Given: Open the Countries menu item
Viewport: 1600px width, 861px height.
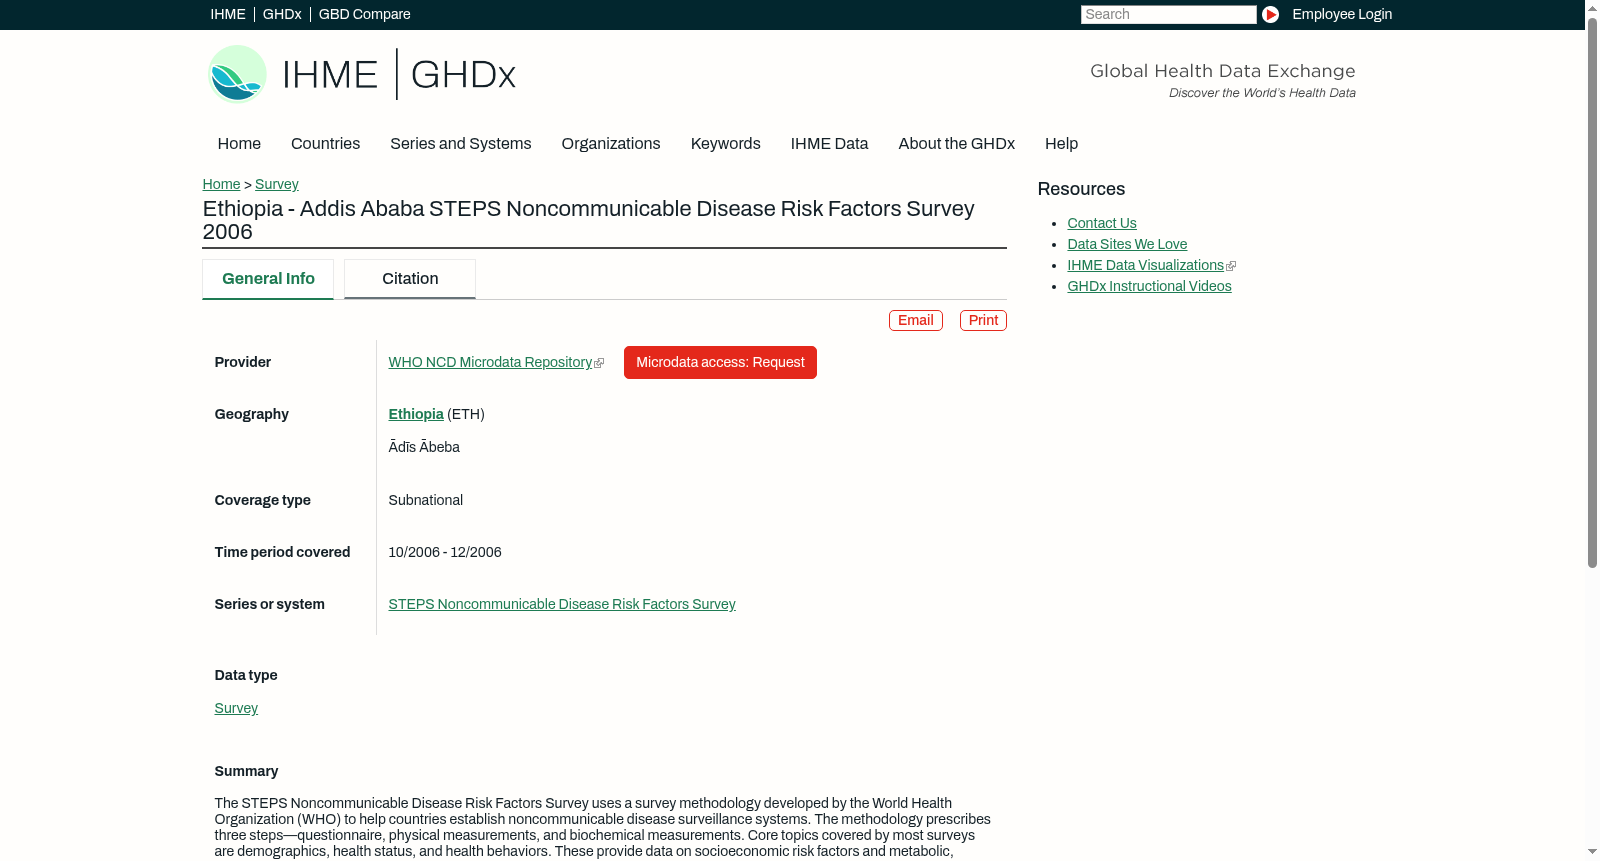Looking at the screenshot, I should [325, 143].
